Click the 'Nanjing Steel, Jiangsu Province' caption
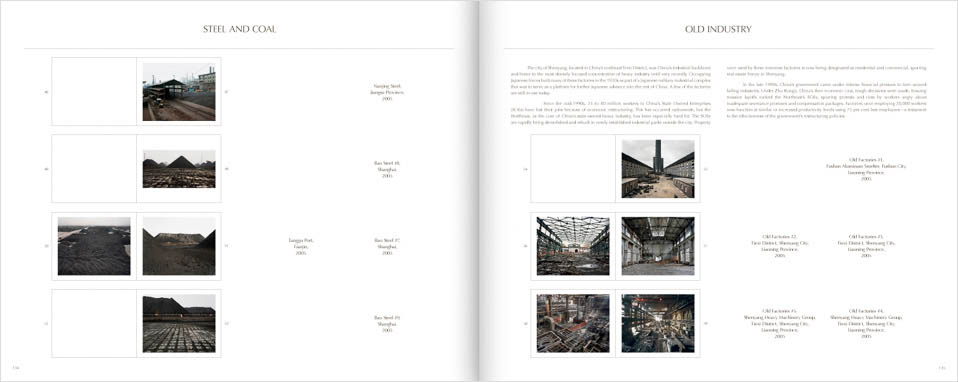The image size is (958, 382). pyautogui.click(x=387, y=92)
